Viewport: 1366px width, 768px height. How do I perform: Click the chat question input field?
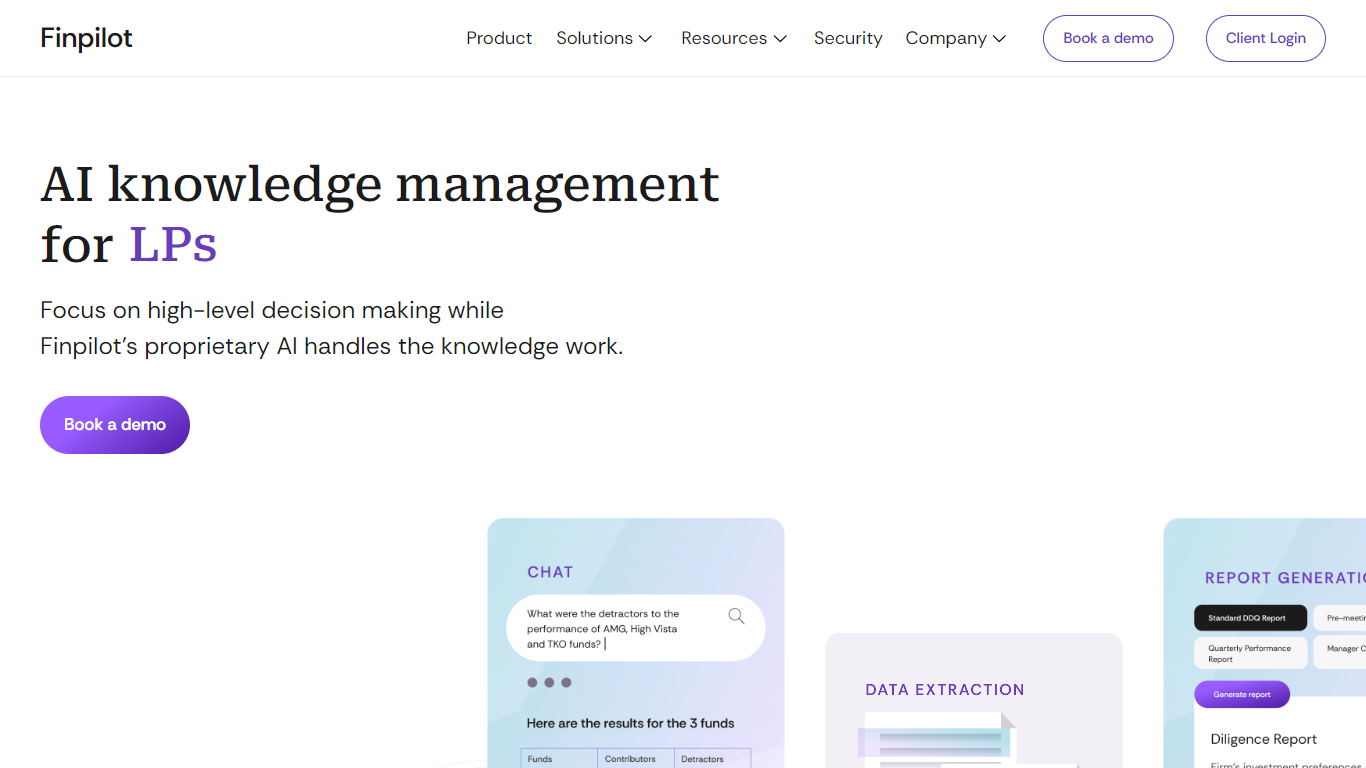[636, 629]
